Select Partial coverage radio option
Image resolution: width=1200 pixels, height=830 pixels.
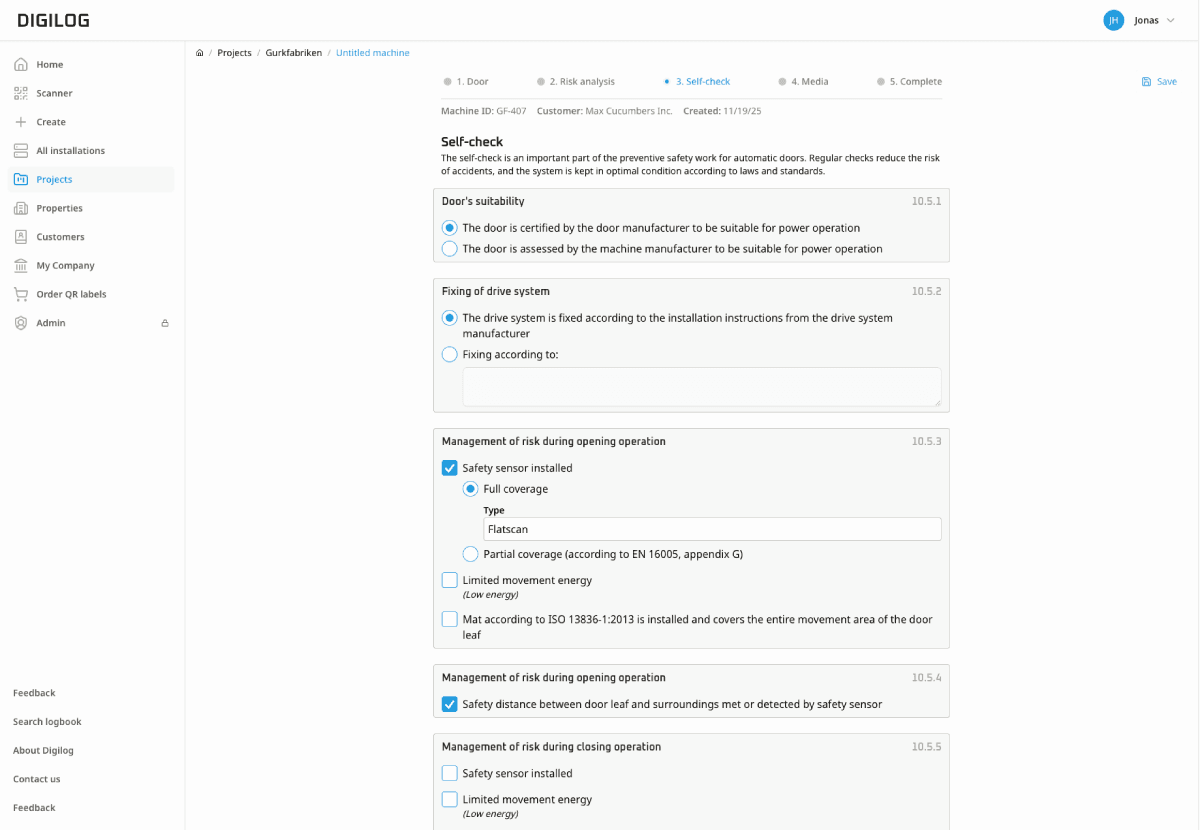coord(470,554)
